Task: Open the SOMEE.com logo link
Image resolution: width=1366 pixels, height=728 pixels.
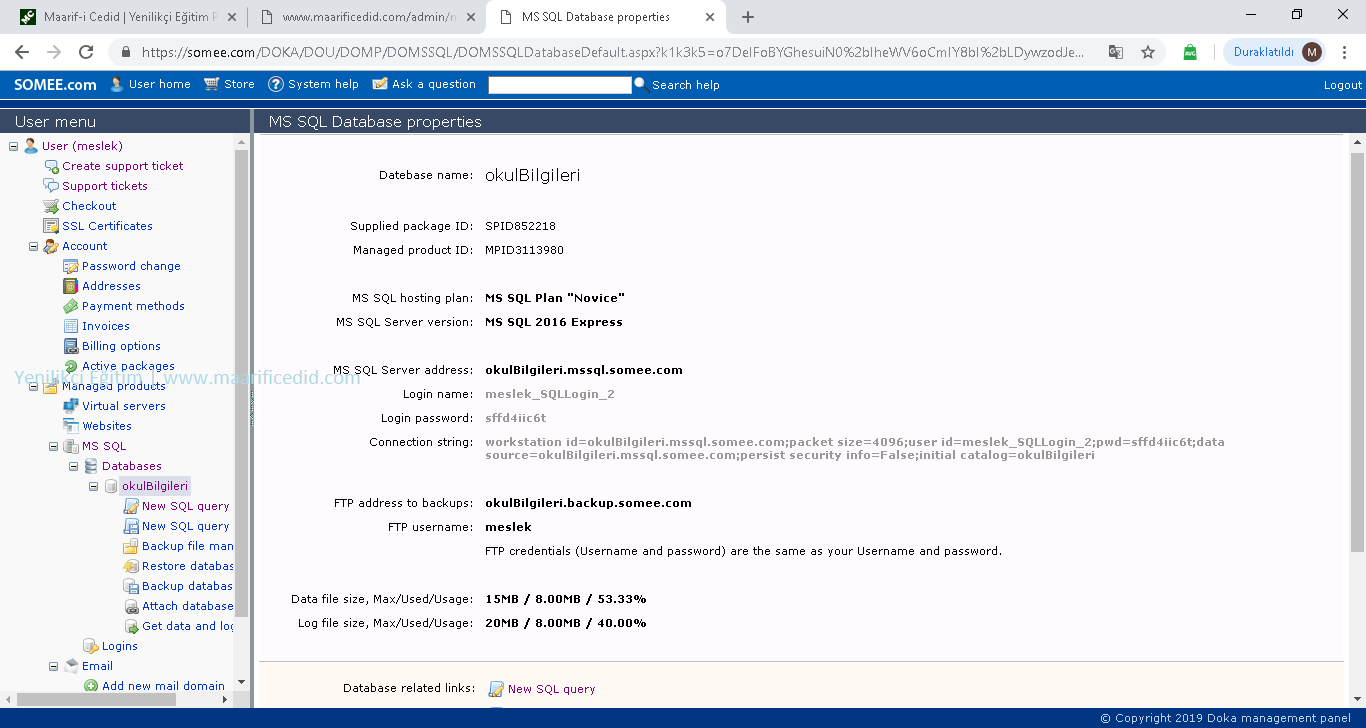Action: coord(55,85)
